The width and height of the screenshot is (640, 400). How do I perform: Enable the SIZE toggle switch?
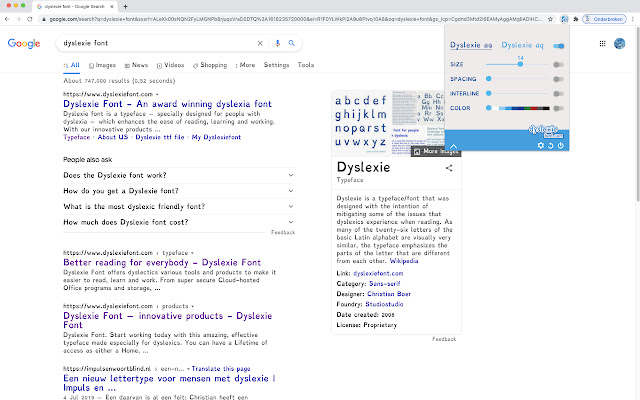click(558, 64)
